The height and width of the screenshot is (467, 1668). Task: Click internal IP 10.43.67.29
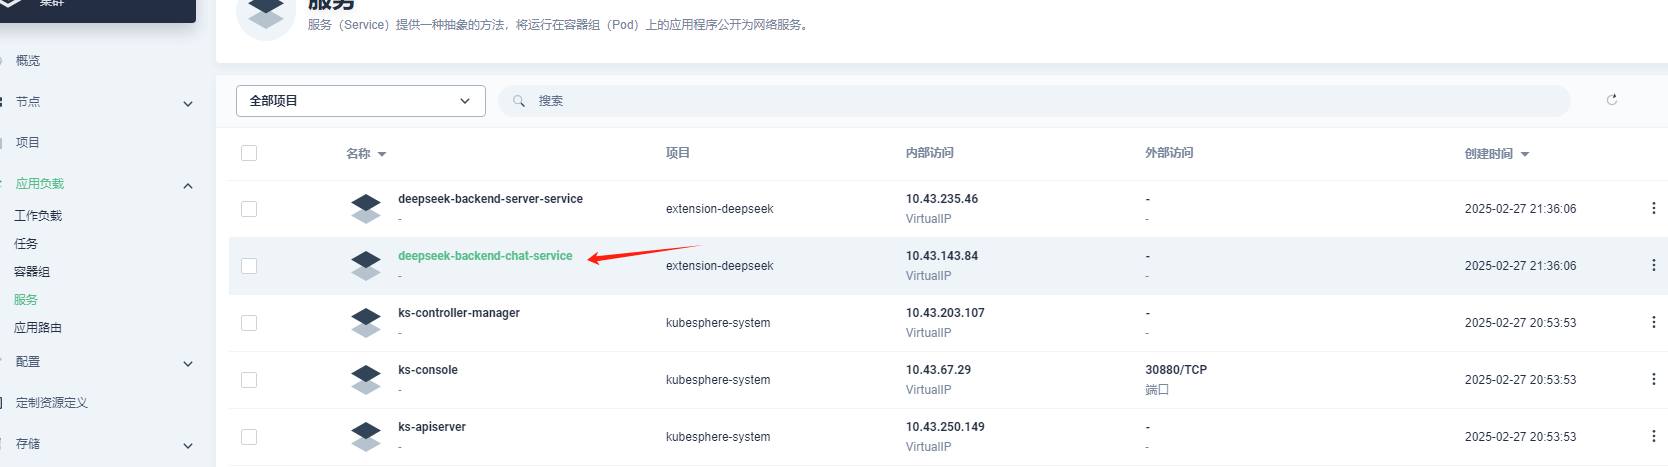938,370
